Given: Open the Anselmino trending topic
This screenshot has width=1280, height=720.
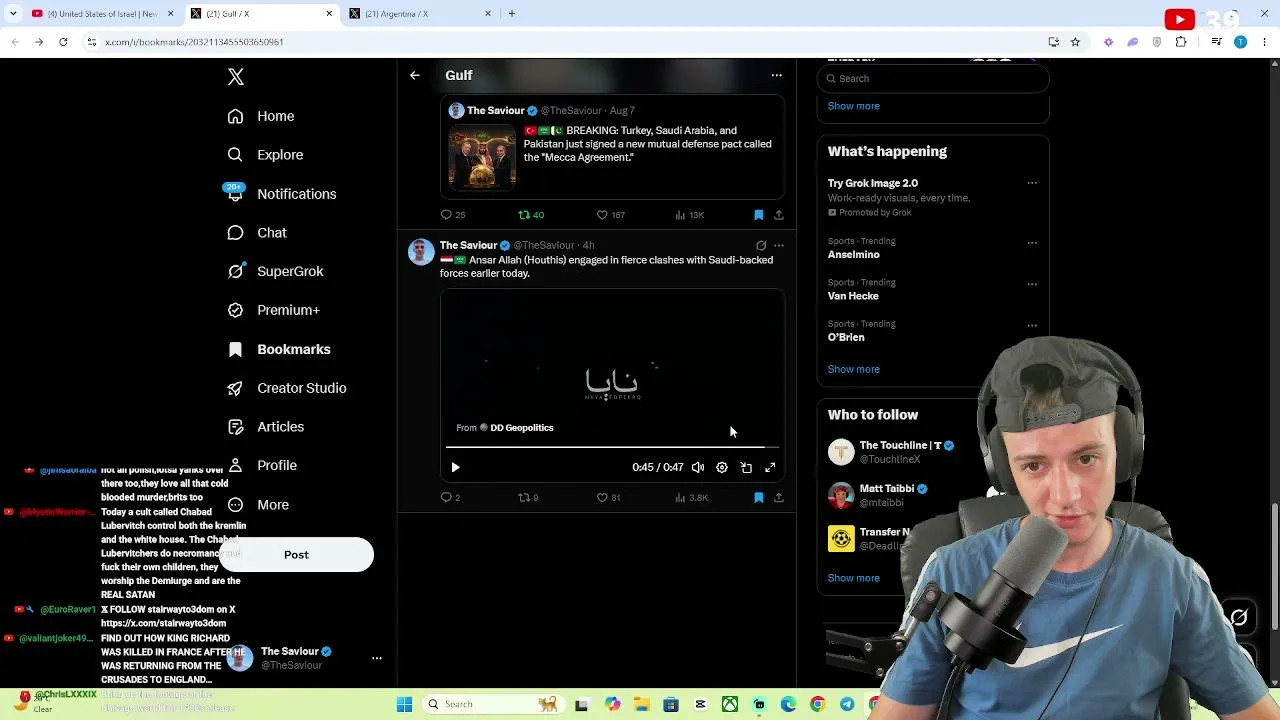Looking at the screenshot, I should (853, 255).
